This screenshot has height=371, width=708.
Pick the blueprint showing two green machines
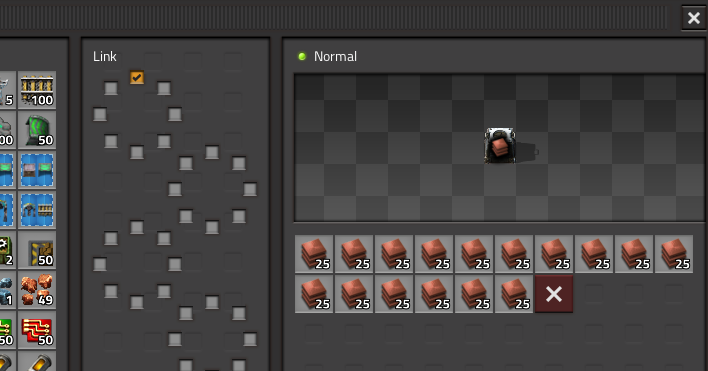point(37,170)
